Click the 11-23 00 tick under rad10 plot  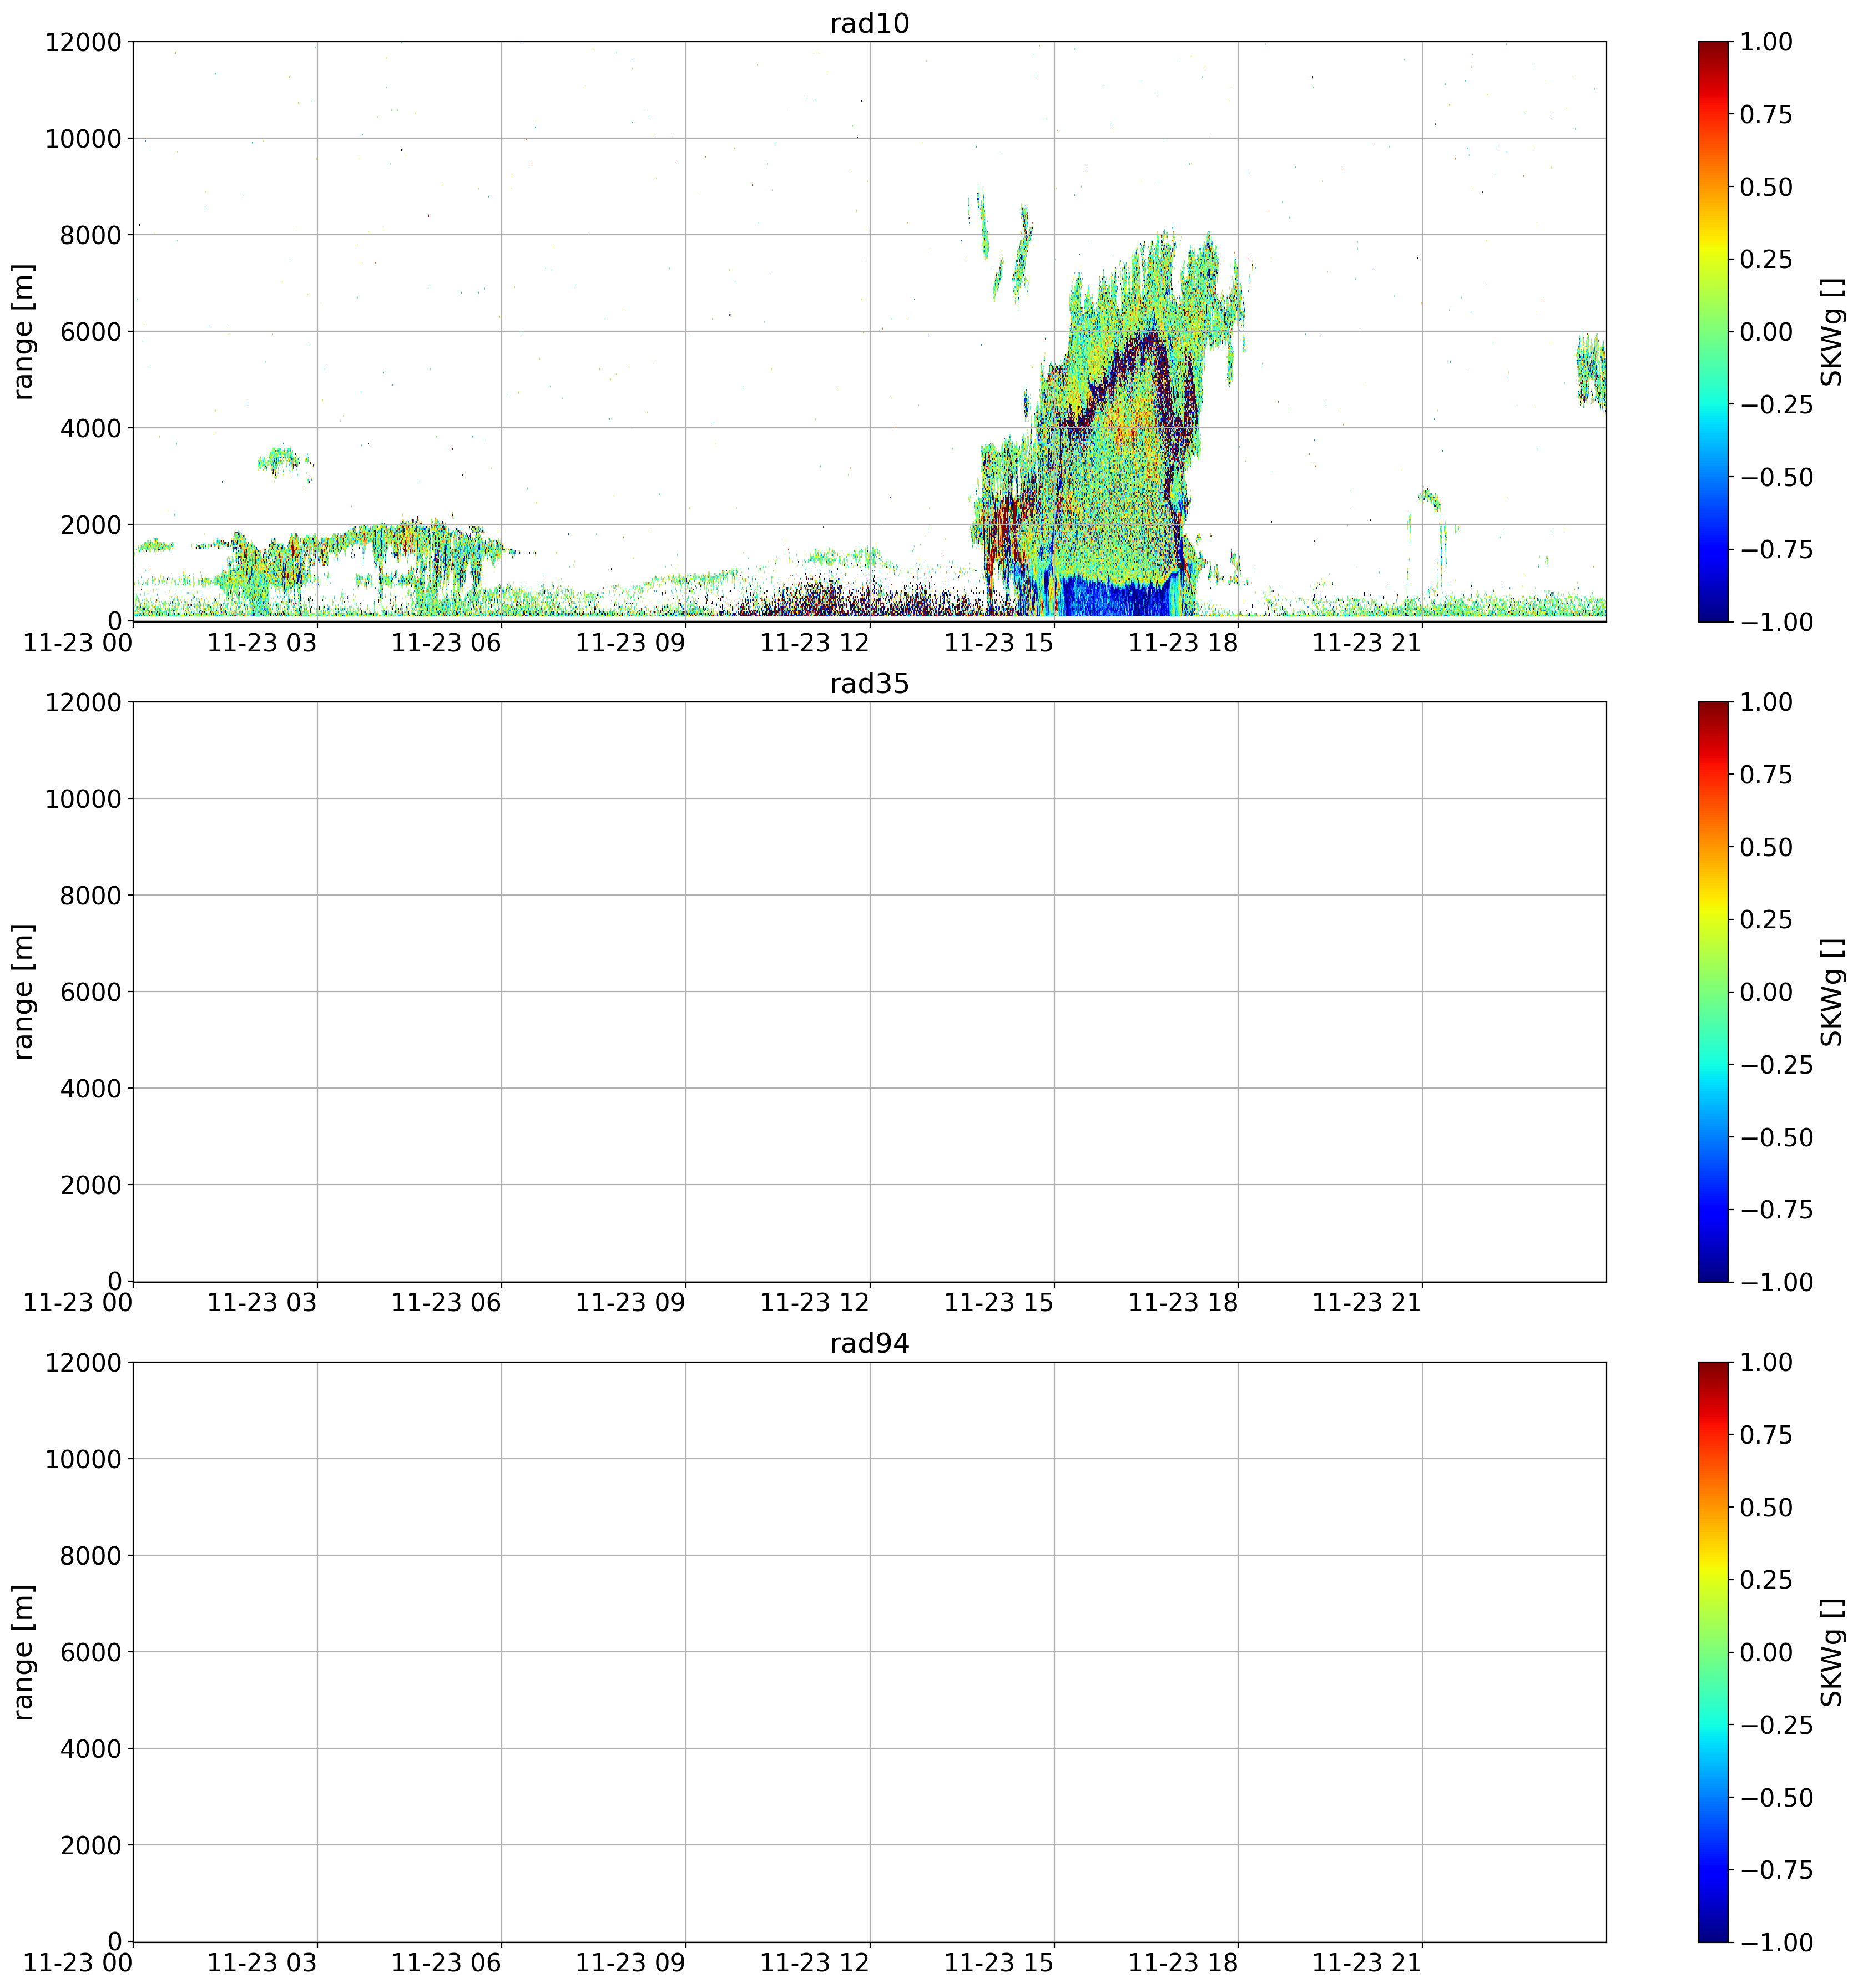(x=78, y=643)
